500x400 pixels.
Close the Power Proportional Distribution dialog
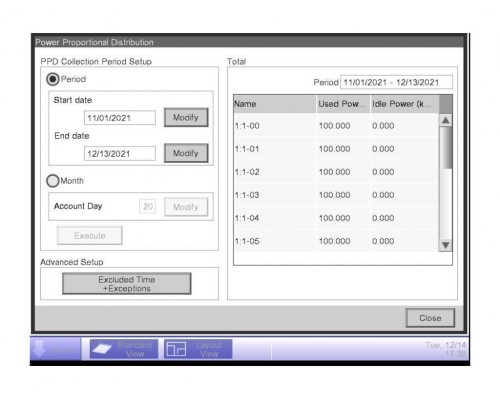tap(430, 318)
